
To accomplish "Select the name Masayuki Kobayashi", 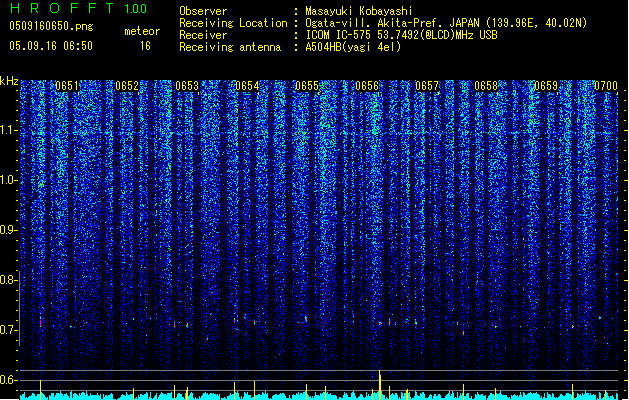I will pos(359,11).
